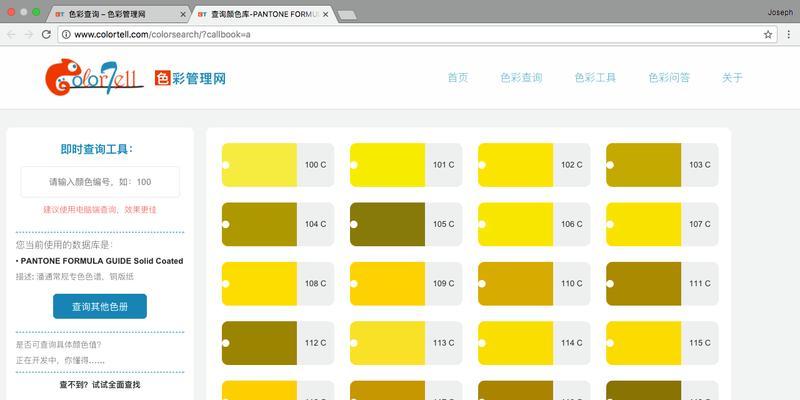The width and height of the screenshot is (800, 400).
Task: Open the 色彩问答 navigation item
Action: [x=669, y=78]
